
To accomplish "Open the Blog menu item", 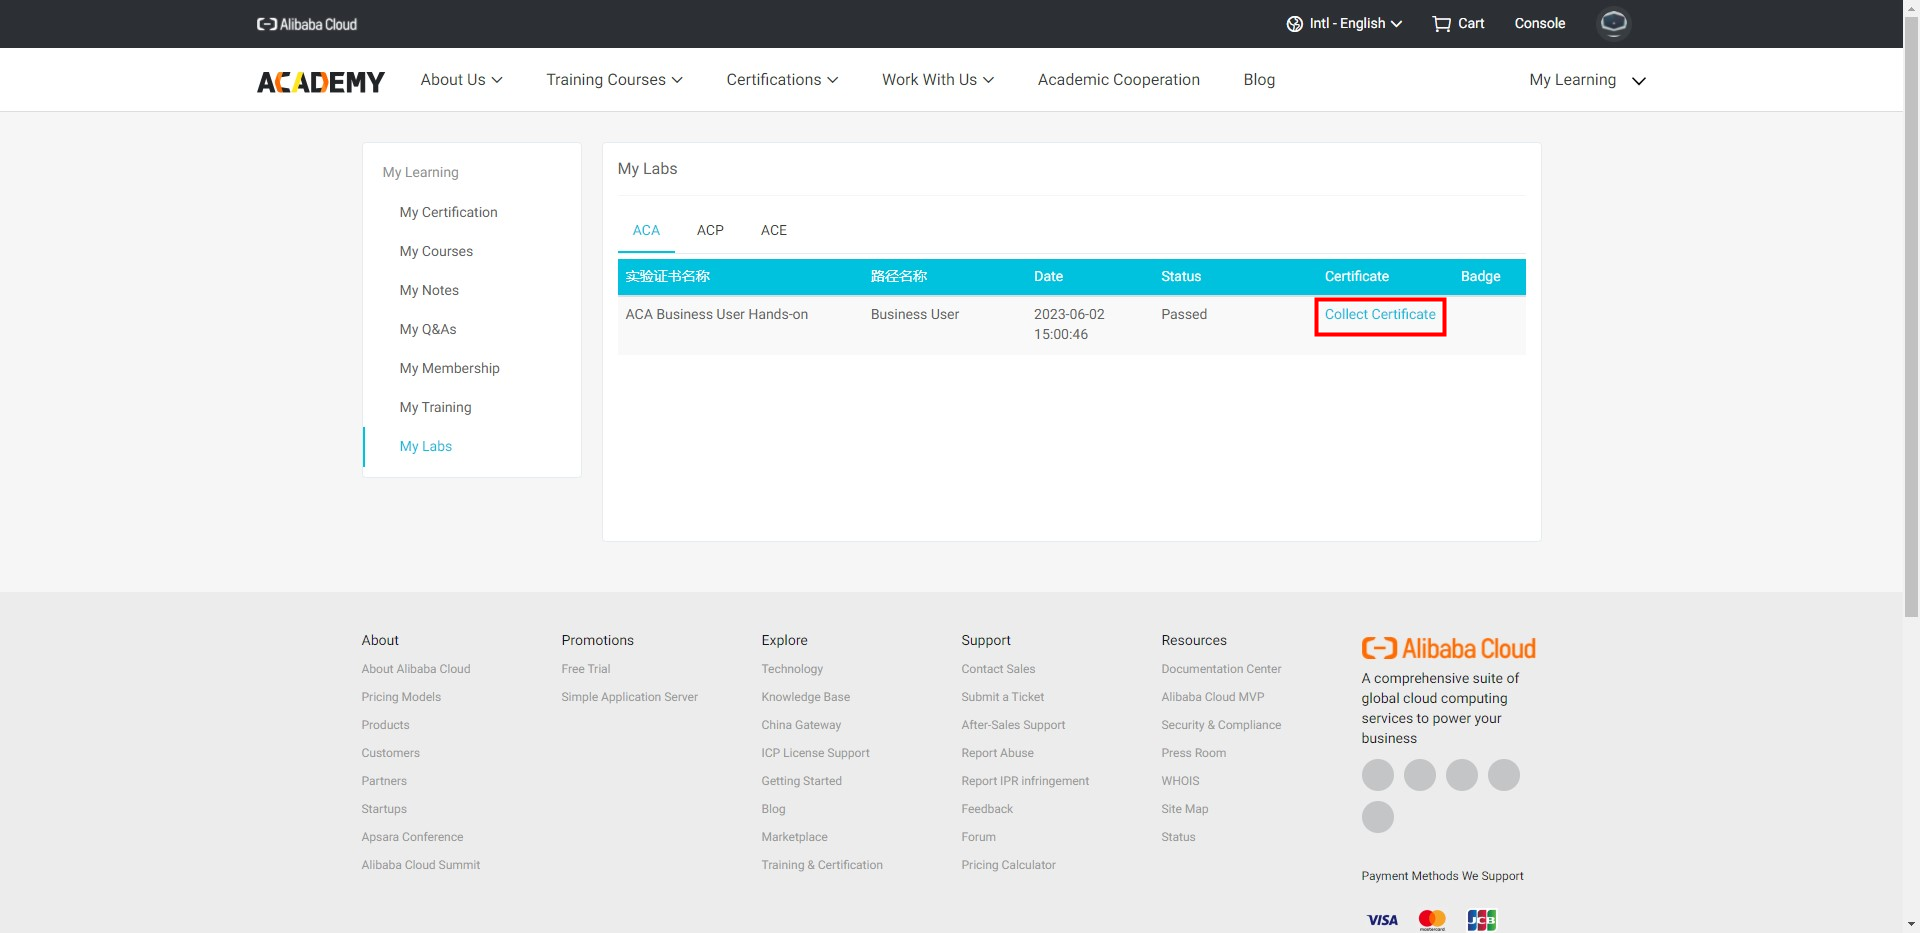I will (x=1258, y=79).
